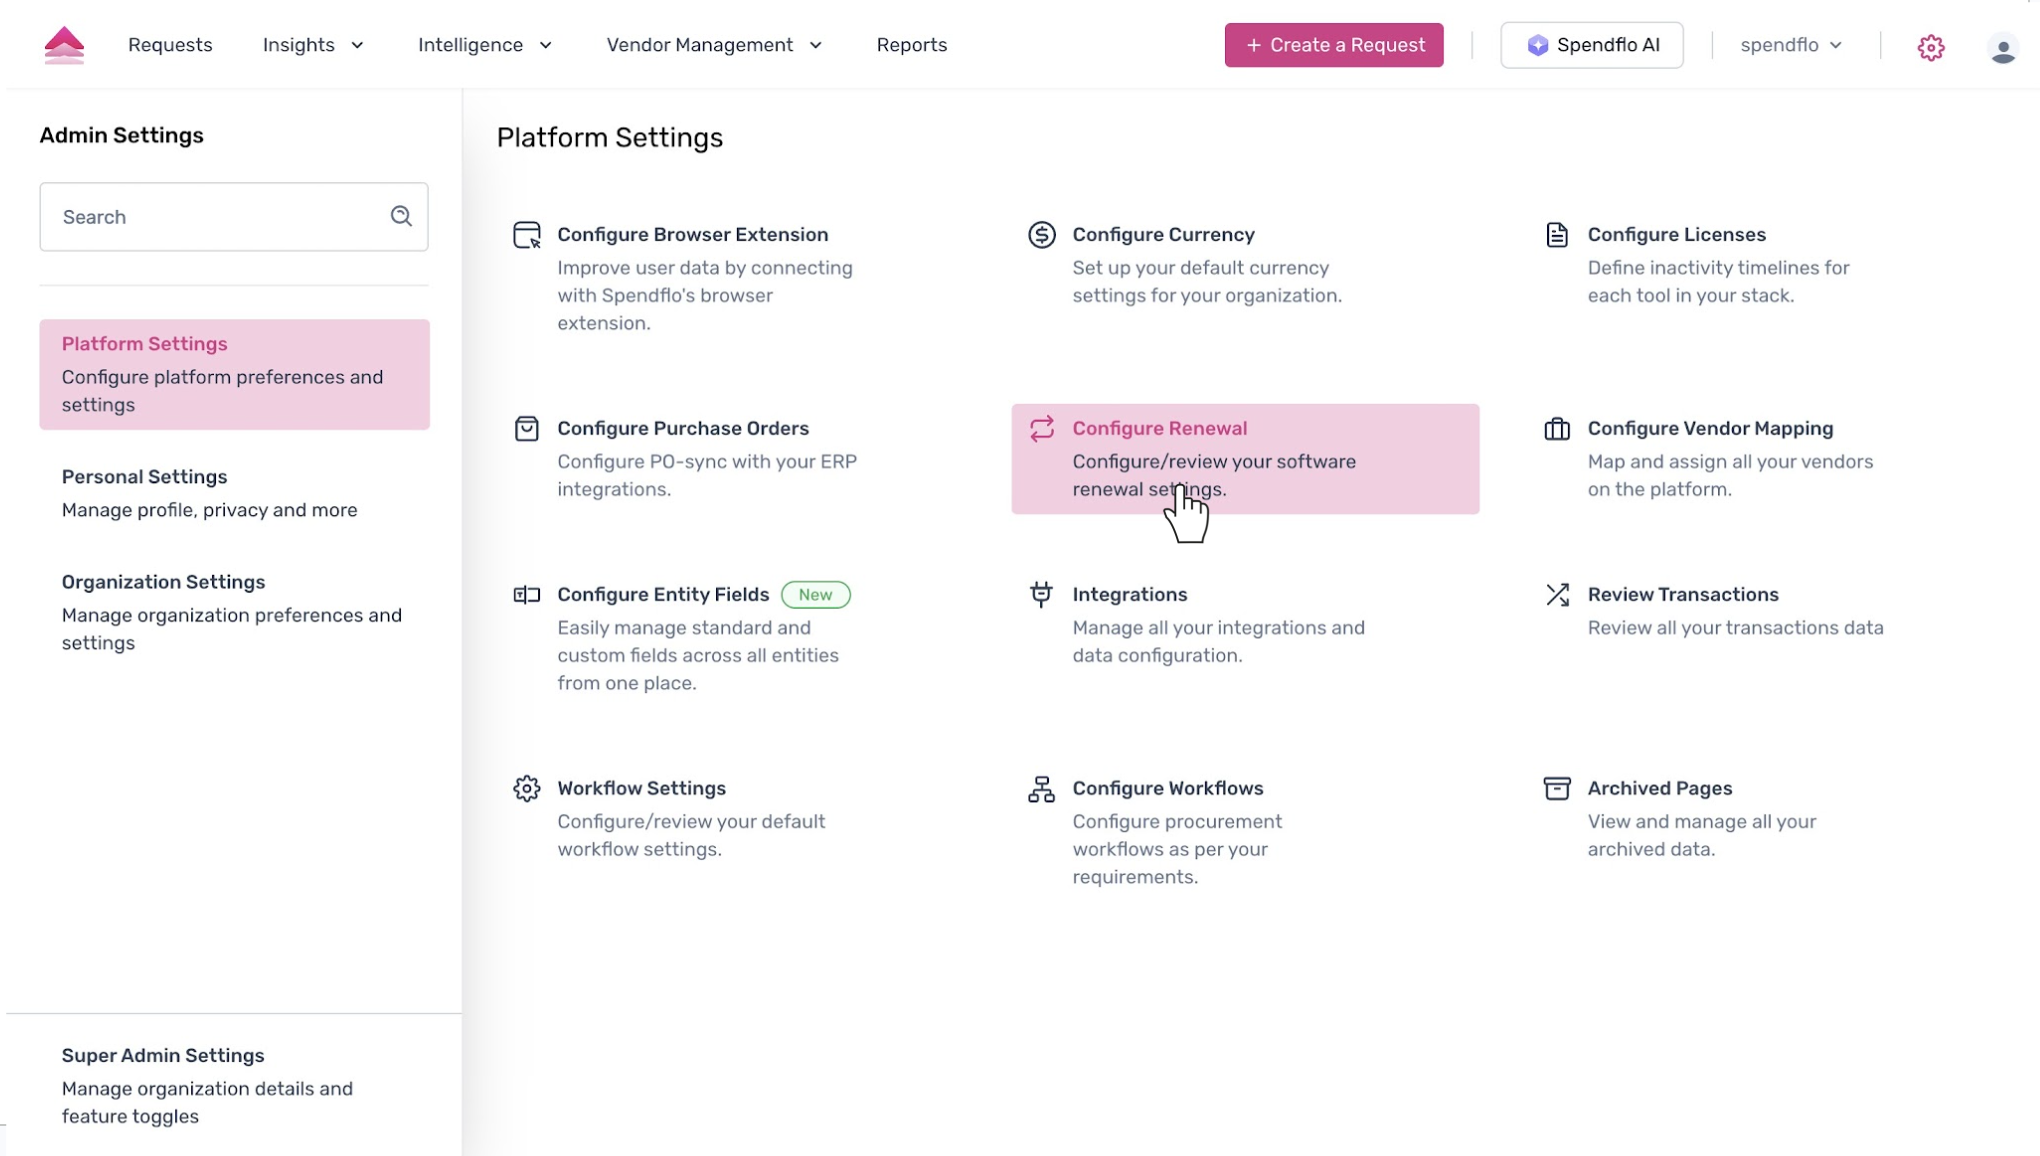The image size is (2040, 1156).
Task: Select Personal Settings in sidebar
Action: 210,493
